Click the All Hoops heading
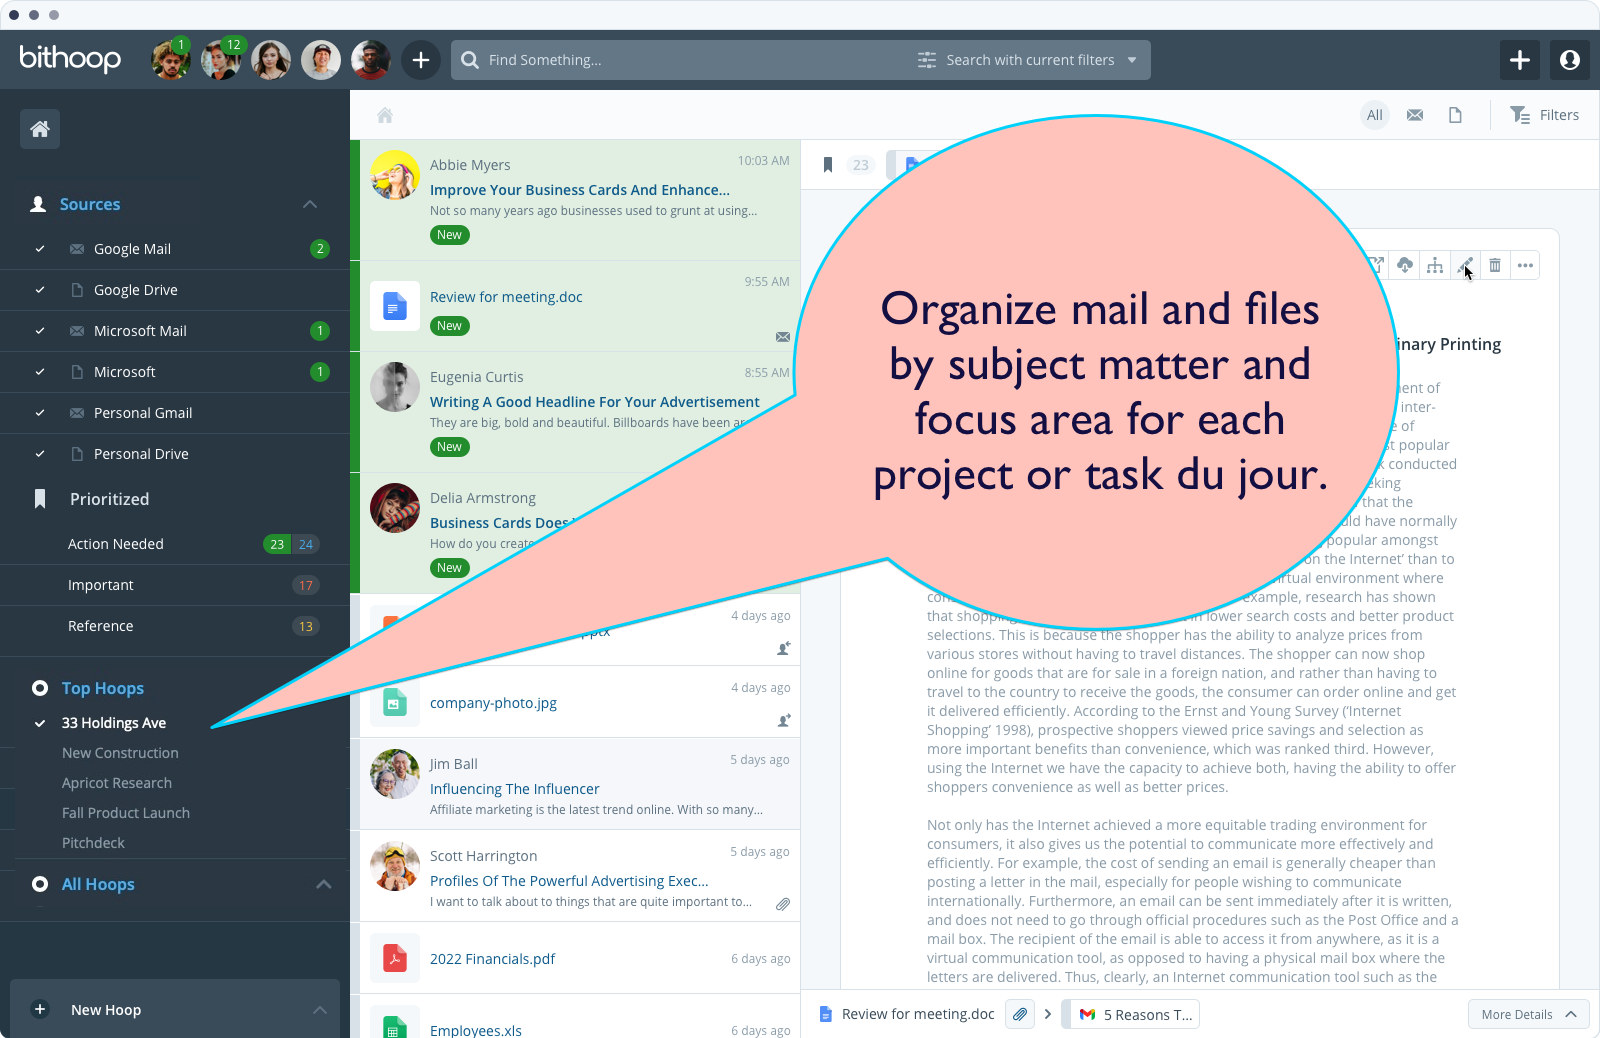The width and height of the screenshot is (1600, 1038). click(98, 884)
